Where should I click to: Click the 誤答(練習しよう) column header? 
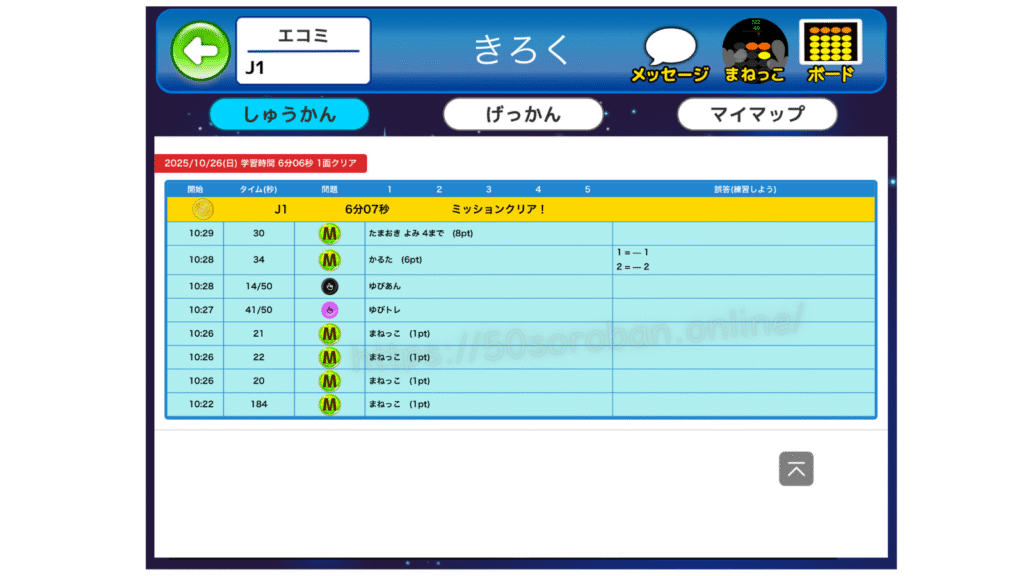743,189
